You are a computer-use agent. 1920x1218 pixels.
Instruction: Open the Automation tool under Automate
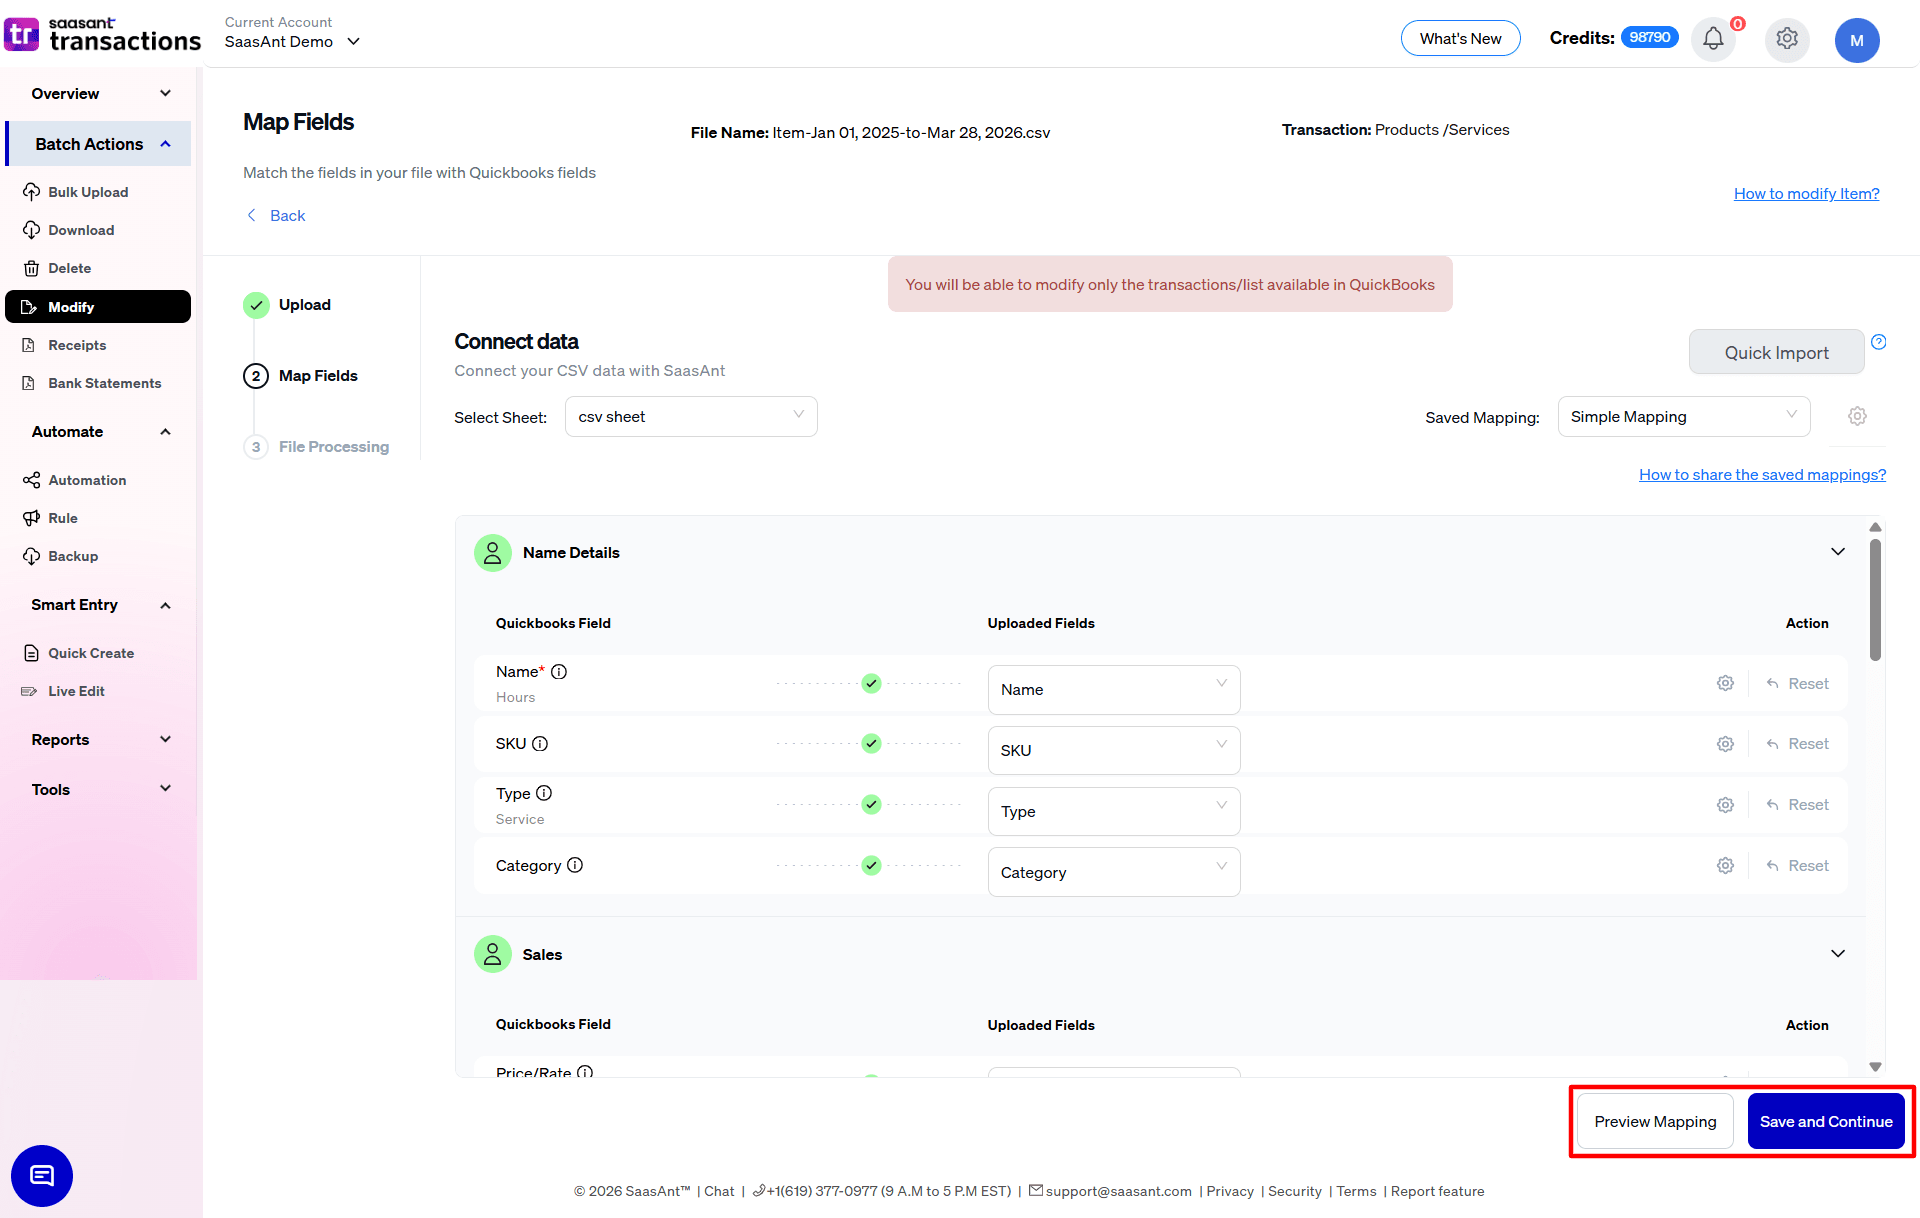(x=33, y=480)
